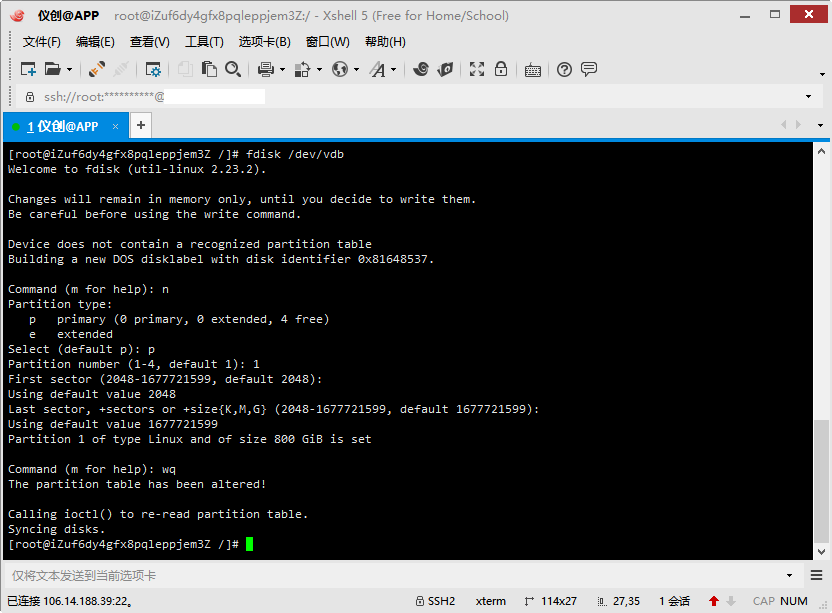Toggle the Full screen icon
The height and width of the screenshot is (613, 832).
[476, 69]
